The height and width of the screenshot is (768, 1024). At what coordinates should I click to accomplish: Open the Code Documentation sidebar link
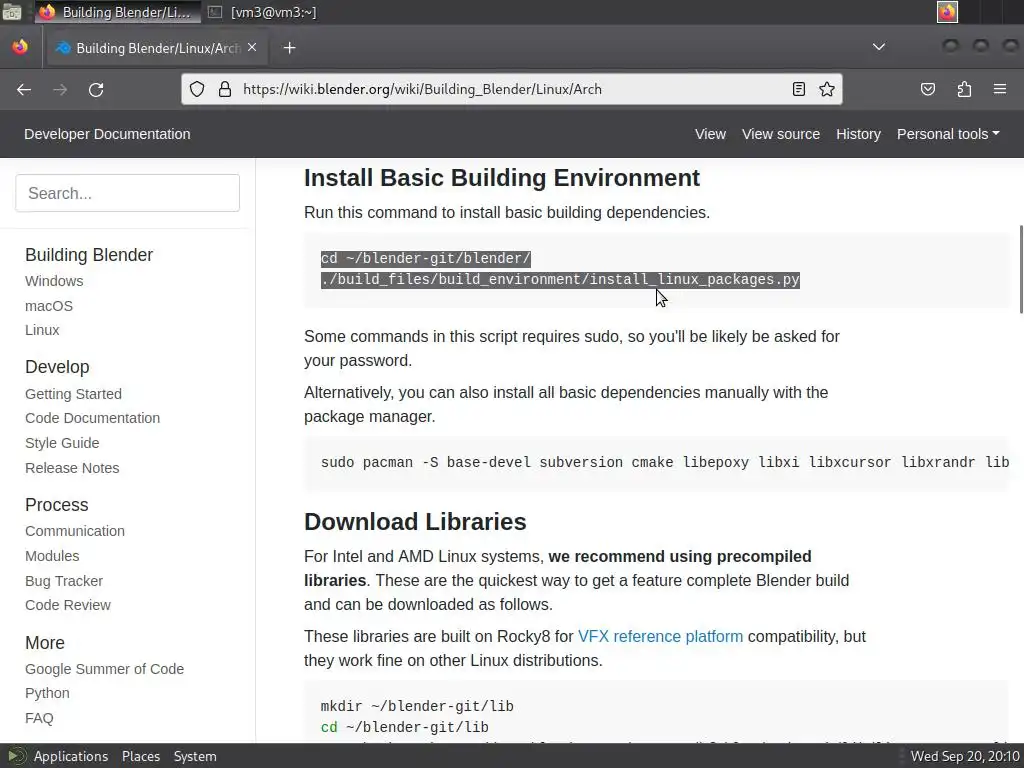coord(92,418)
